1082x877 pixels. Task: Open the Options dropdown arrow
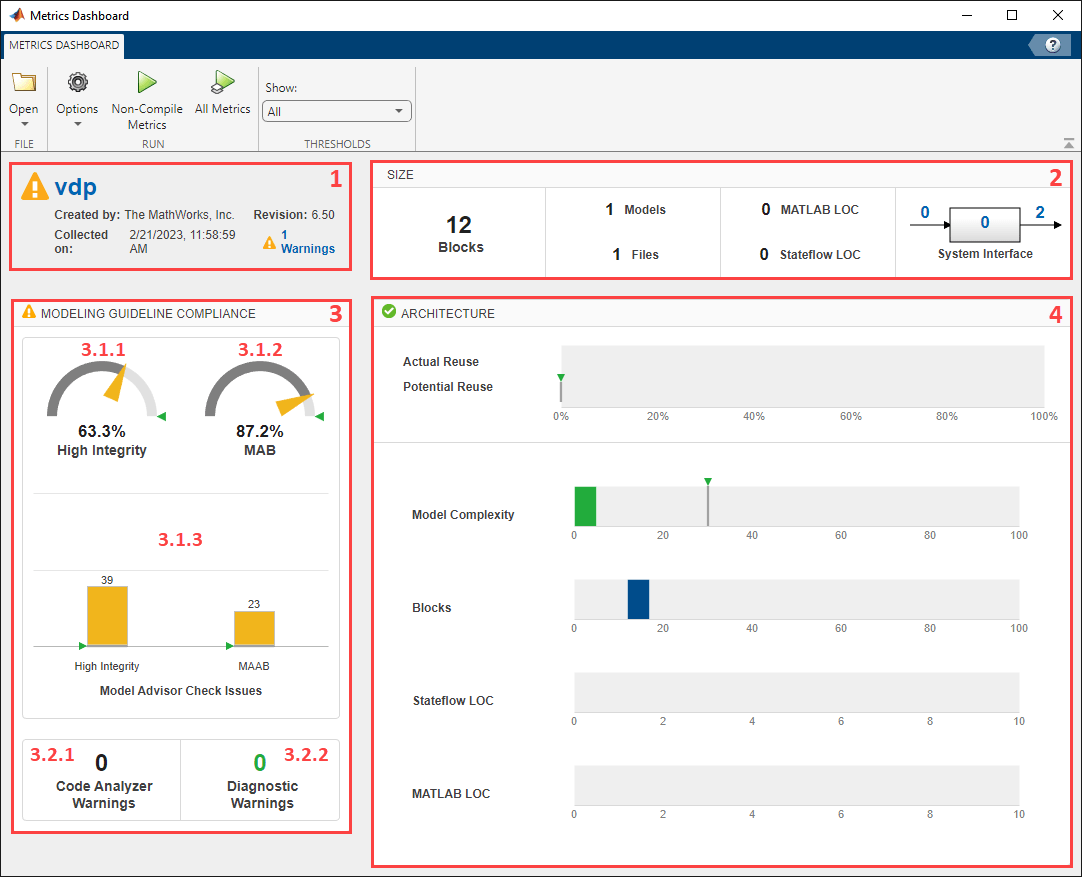[77, 125]
